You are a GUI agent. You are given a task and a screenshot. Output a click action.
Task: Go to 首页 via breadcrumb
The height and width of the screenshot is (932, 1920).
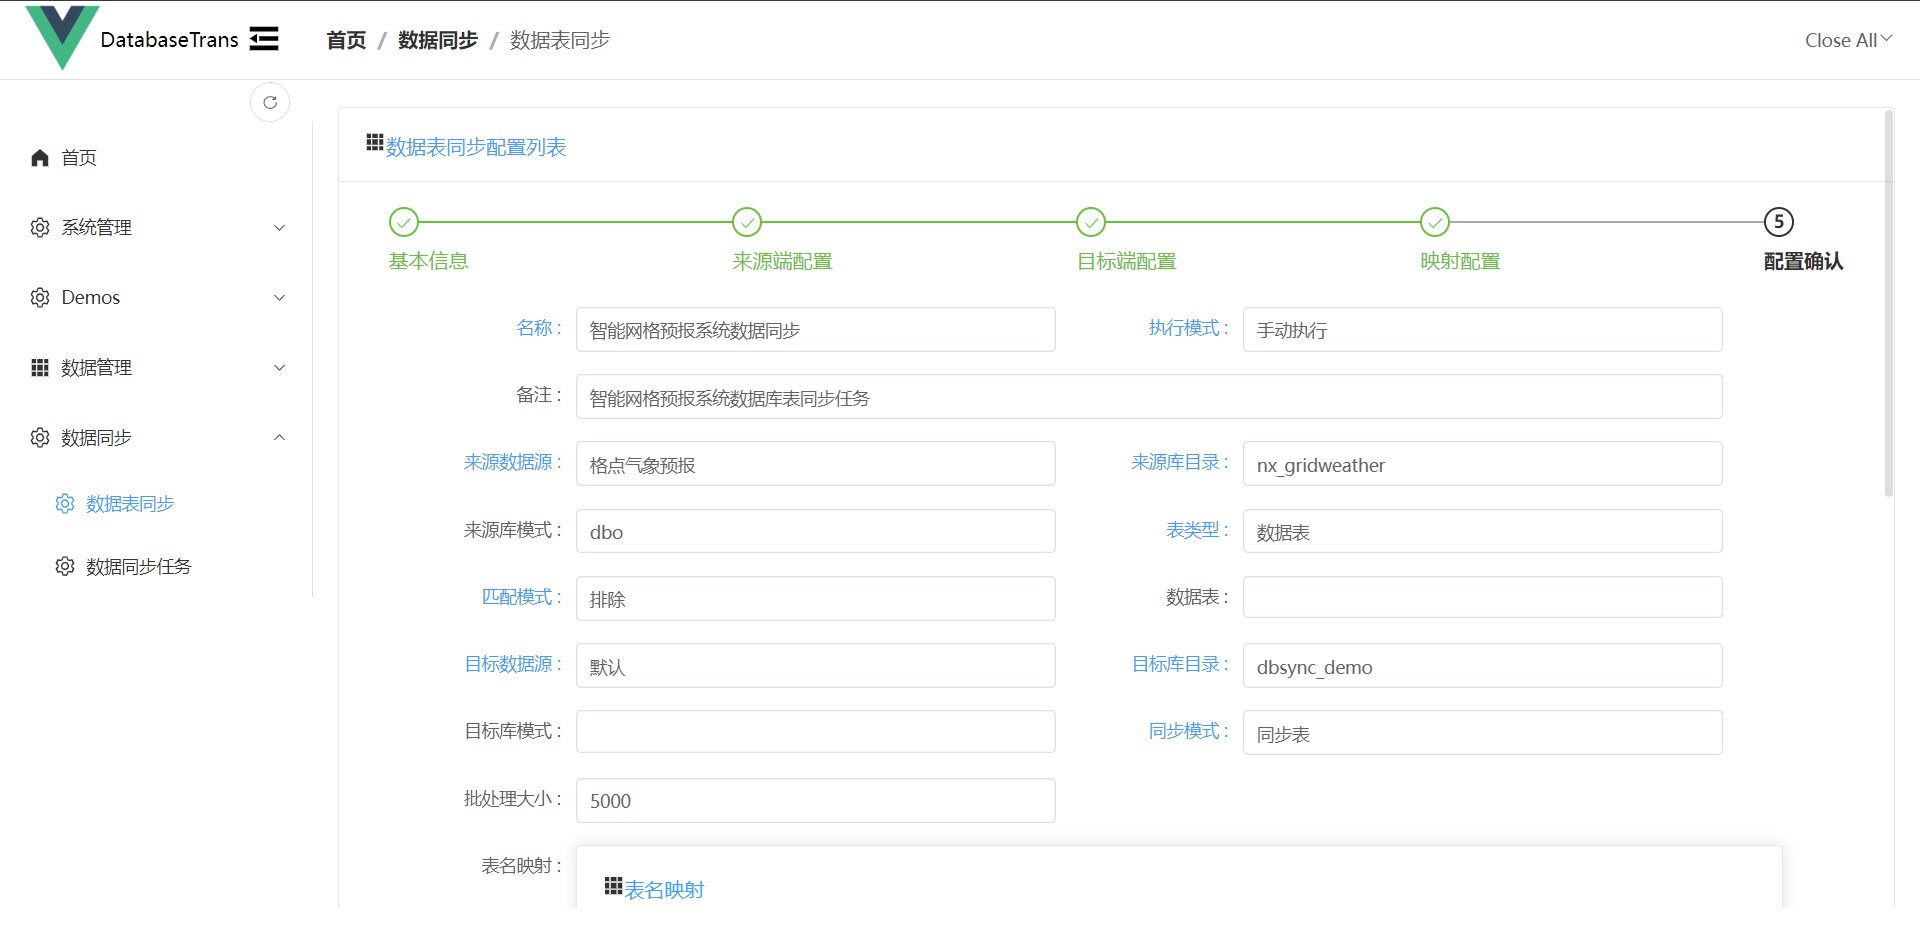(346, 40)
